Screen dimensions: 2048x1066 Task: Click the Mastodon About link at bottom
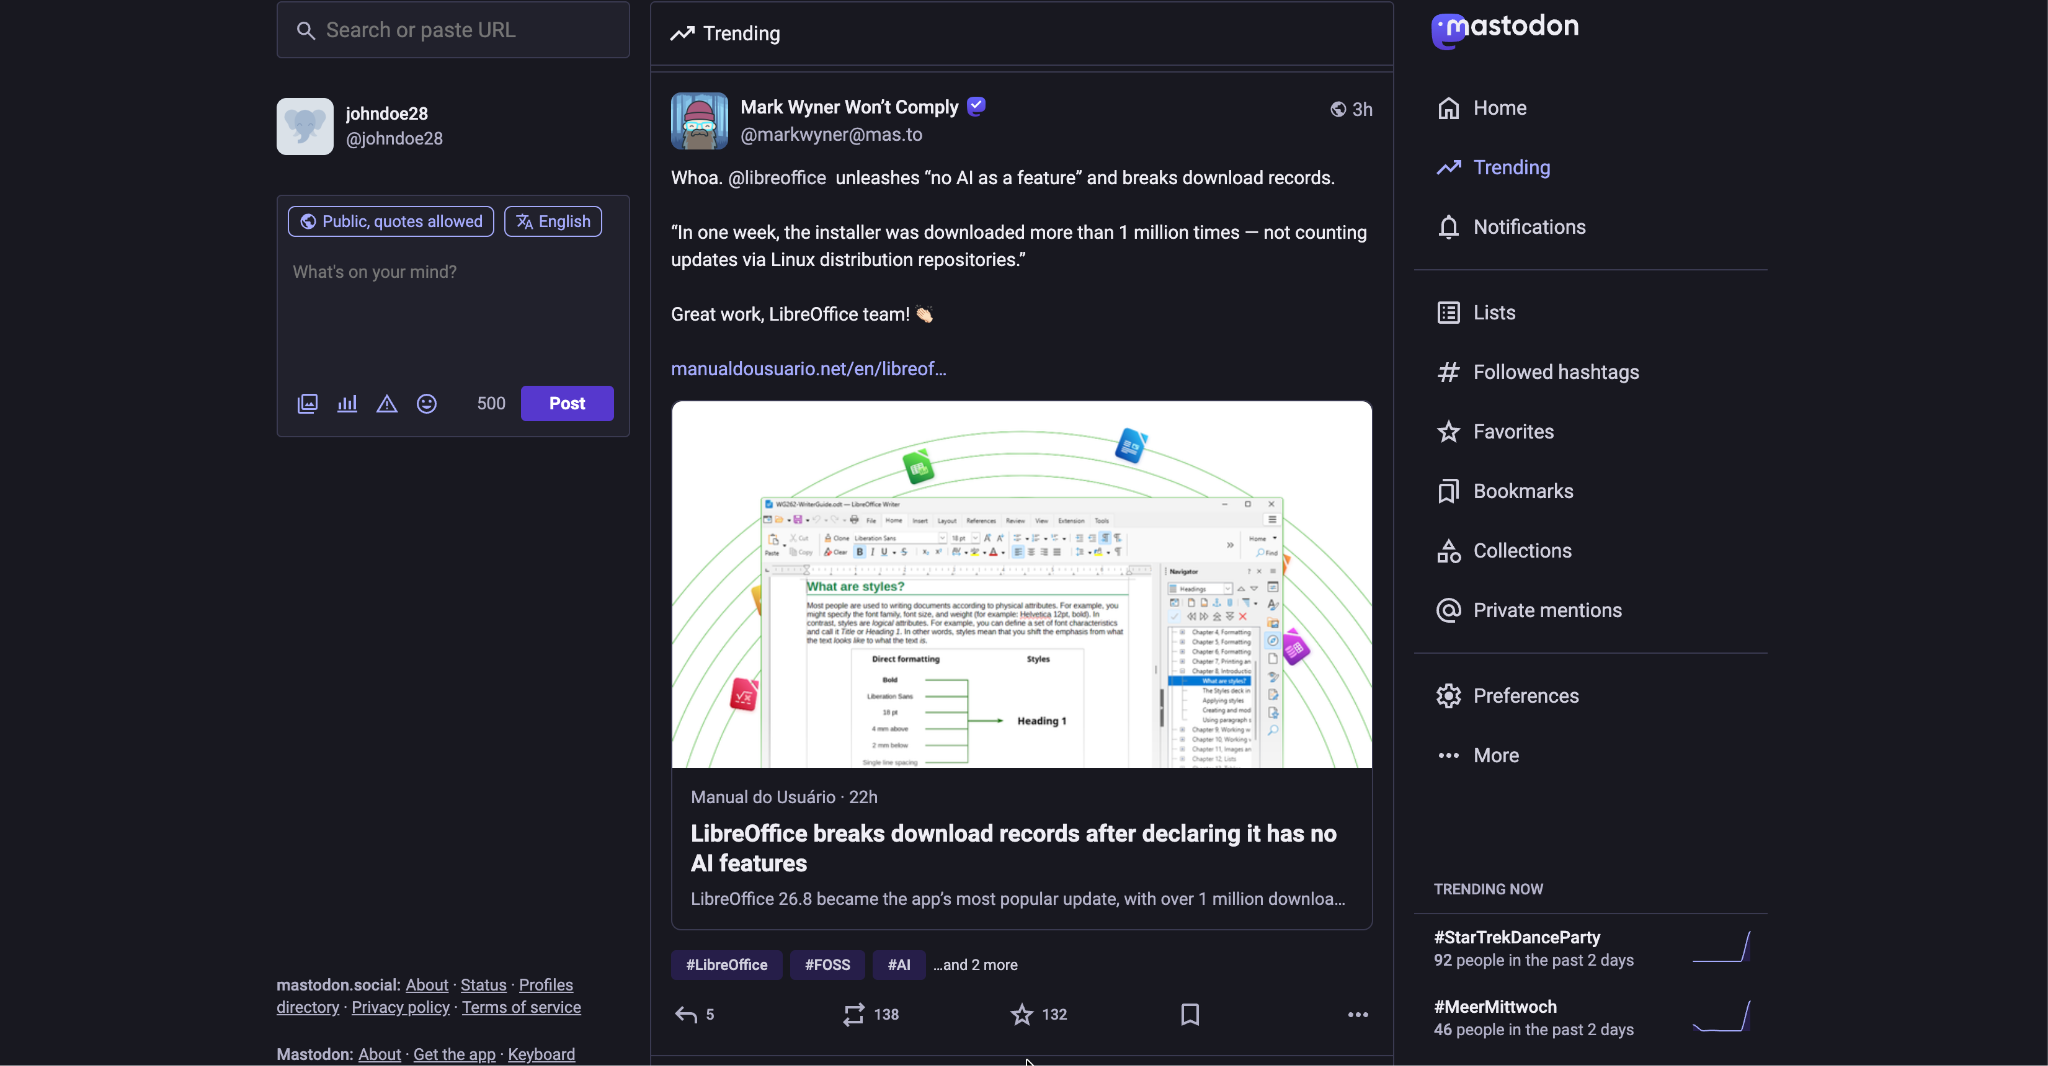[x=380, y=1055]
